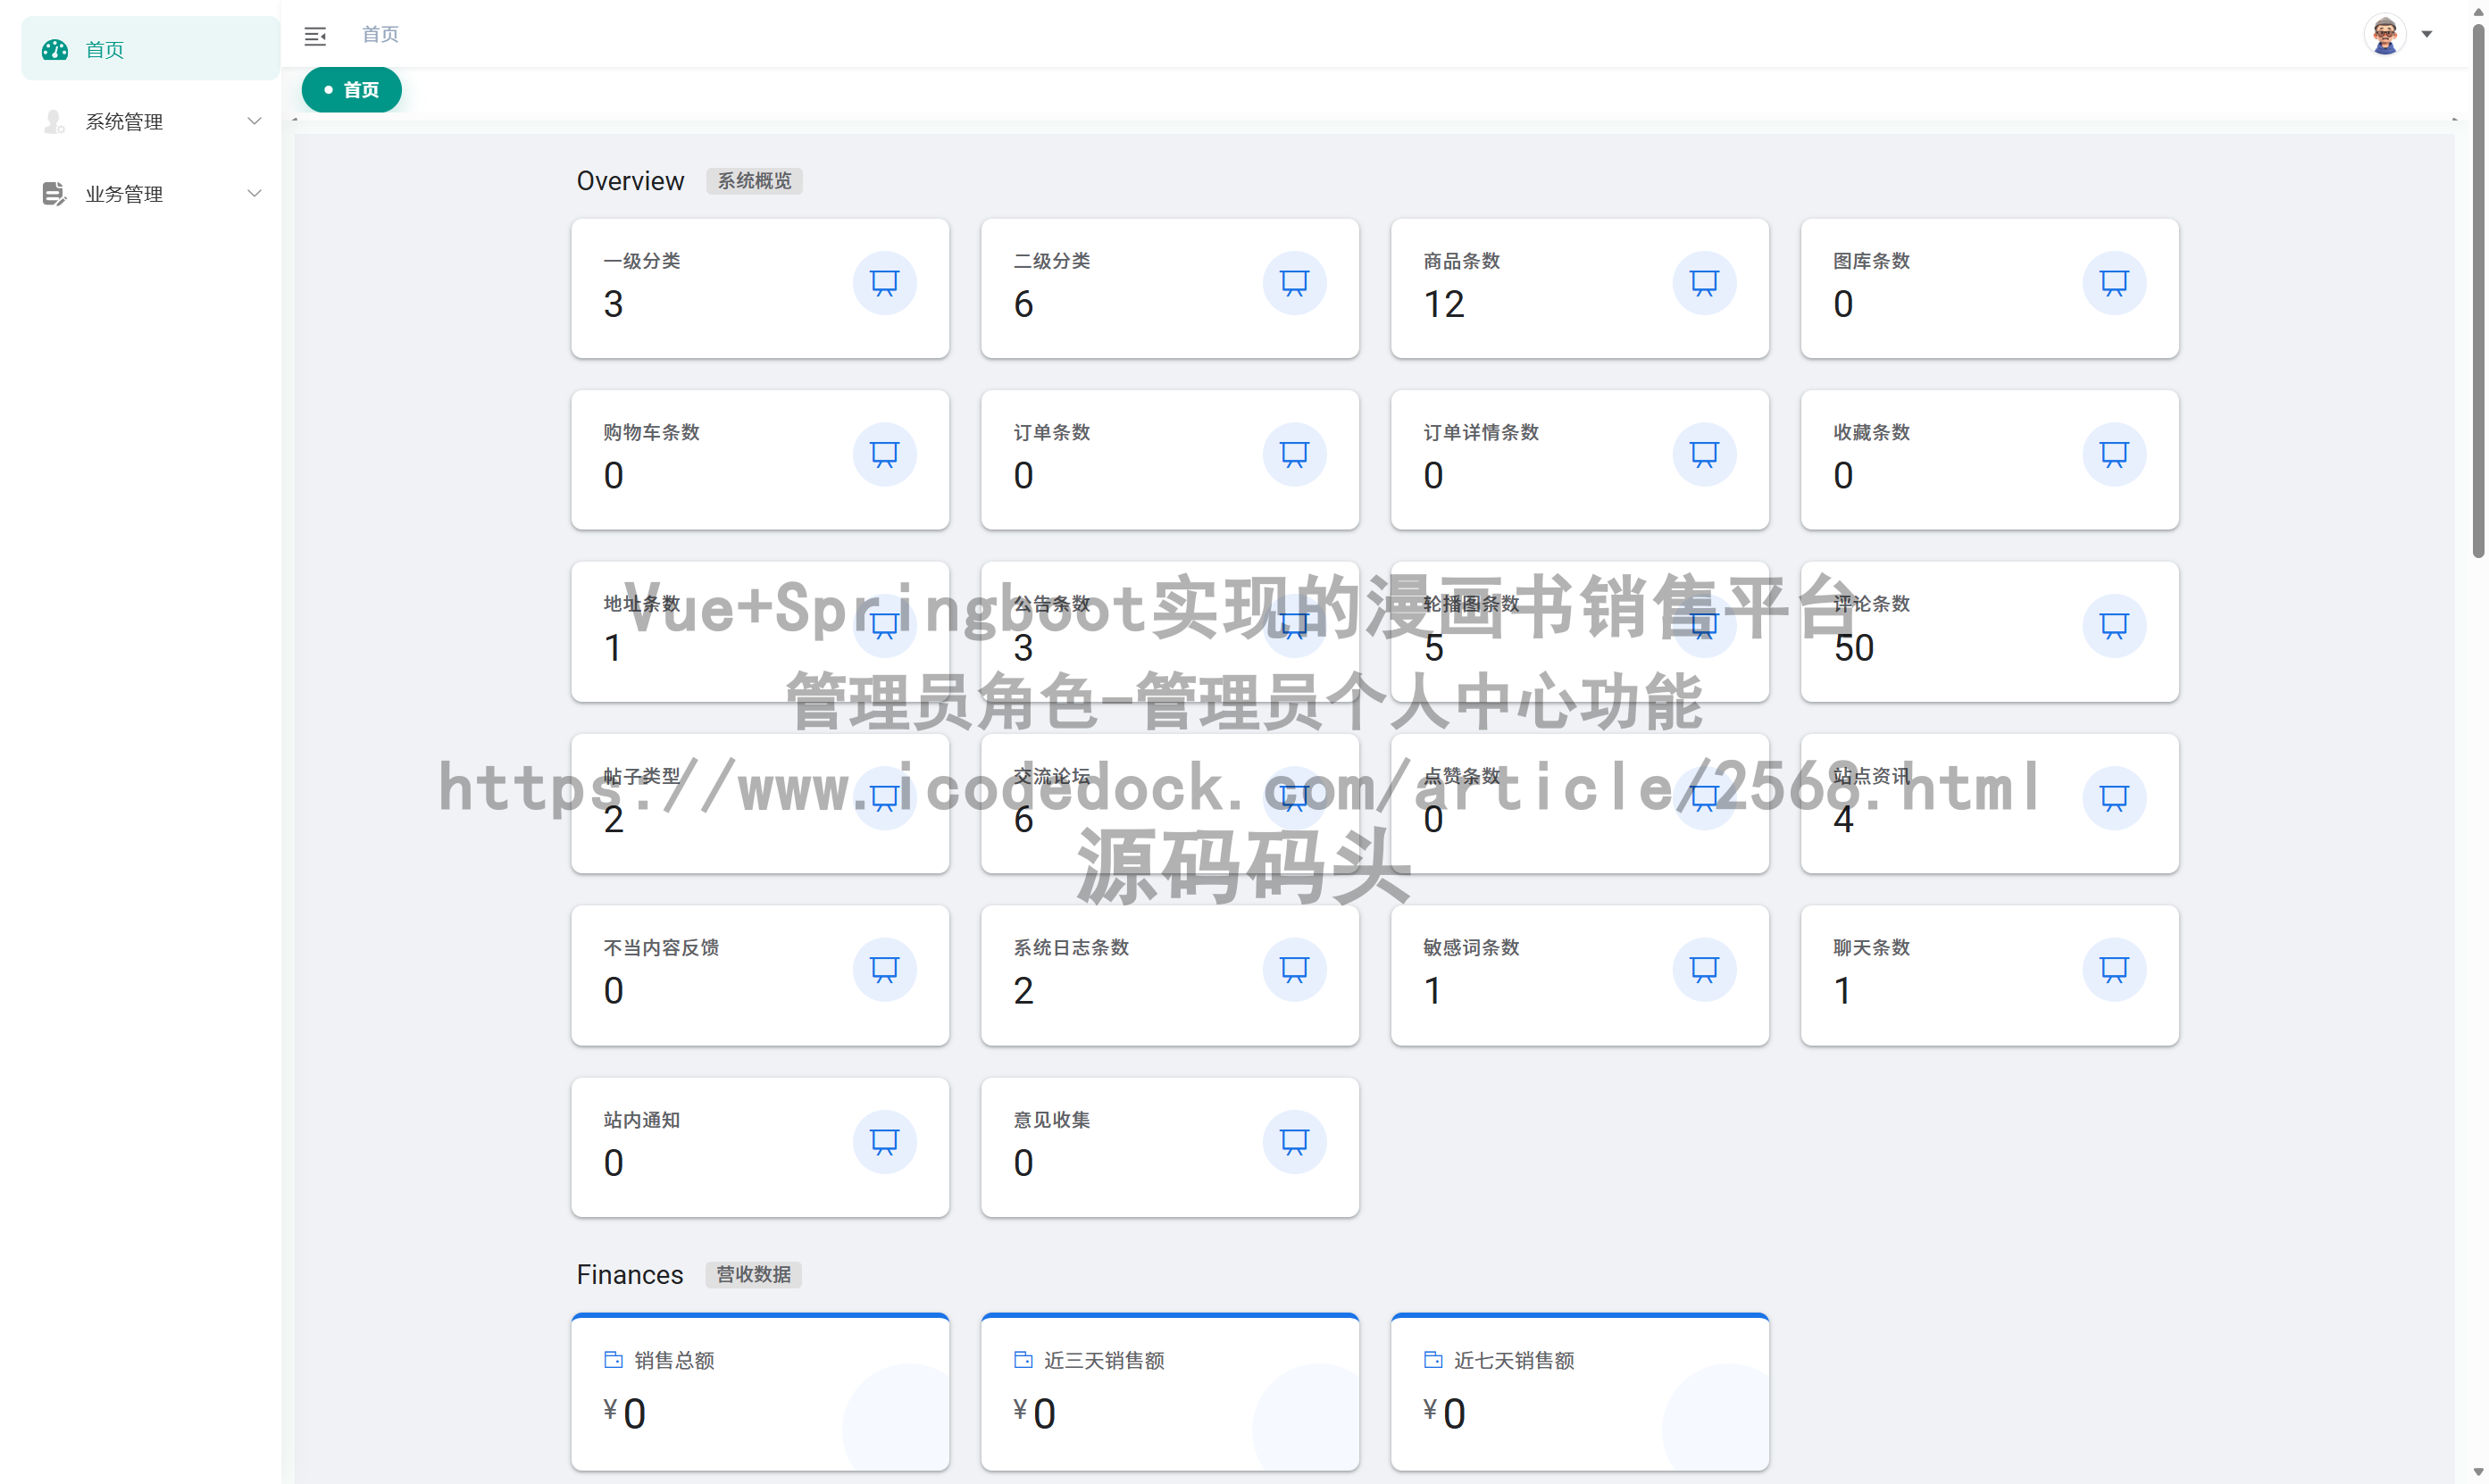Click the user icon beside 系统管理
This screenshot has height=1484, width=2489.
(54, 121)
